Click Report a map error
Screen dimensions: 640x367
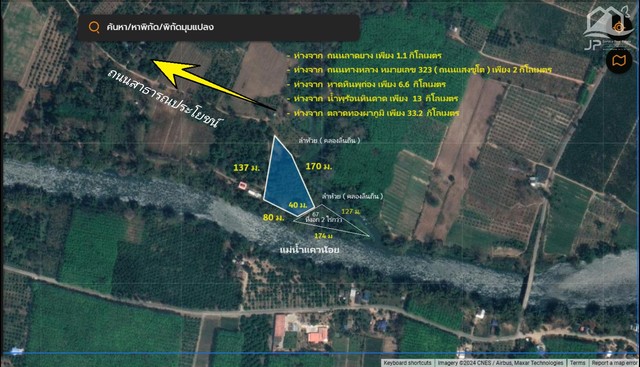pyautogui.click(x=614, y=363)
